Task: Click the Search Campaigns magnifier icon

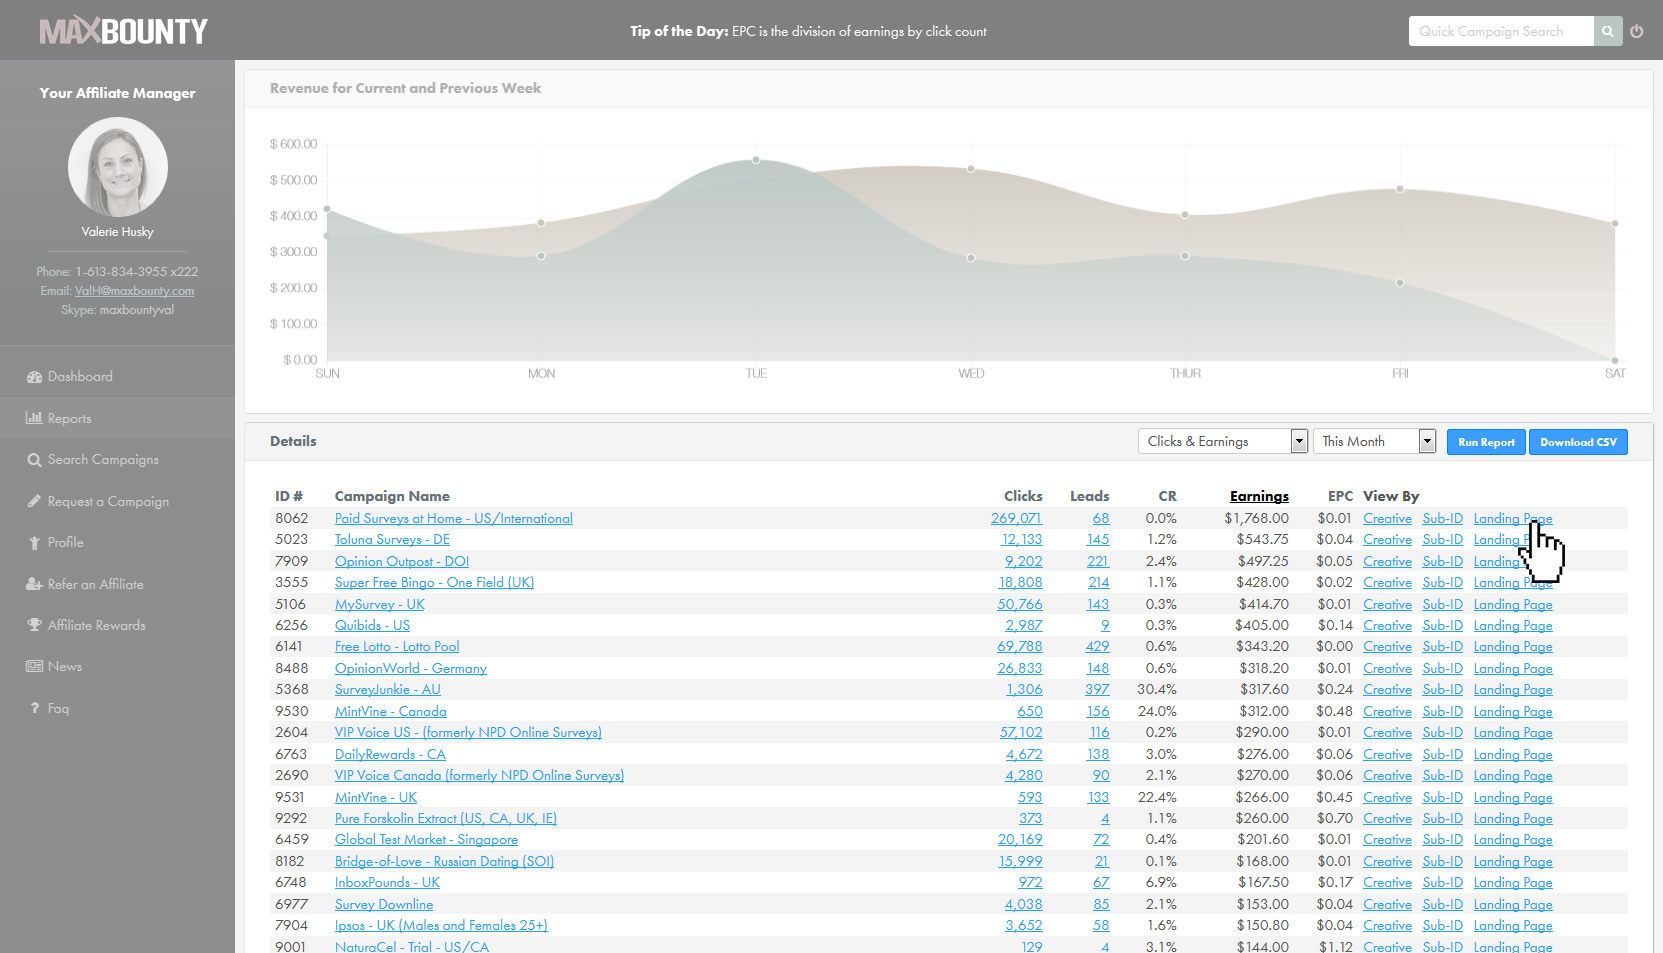Action: click(34, 460)
